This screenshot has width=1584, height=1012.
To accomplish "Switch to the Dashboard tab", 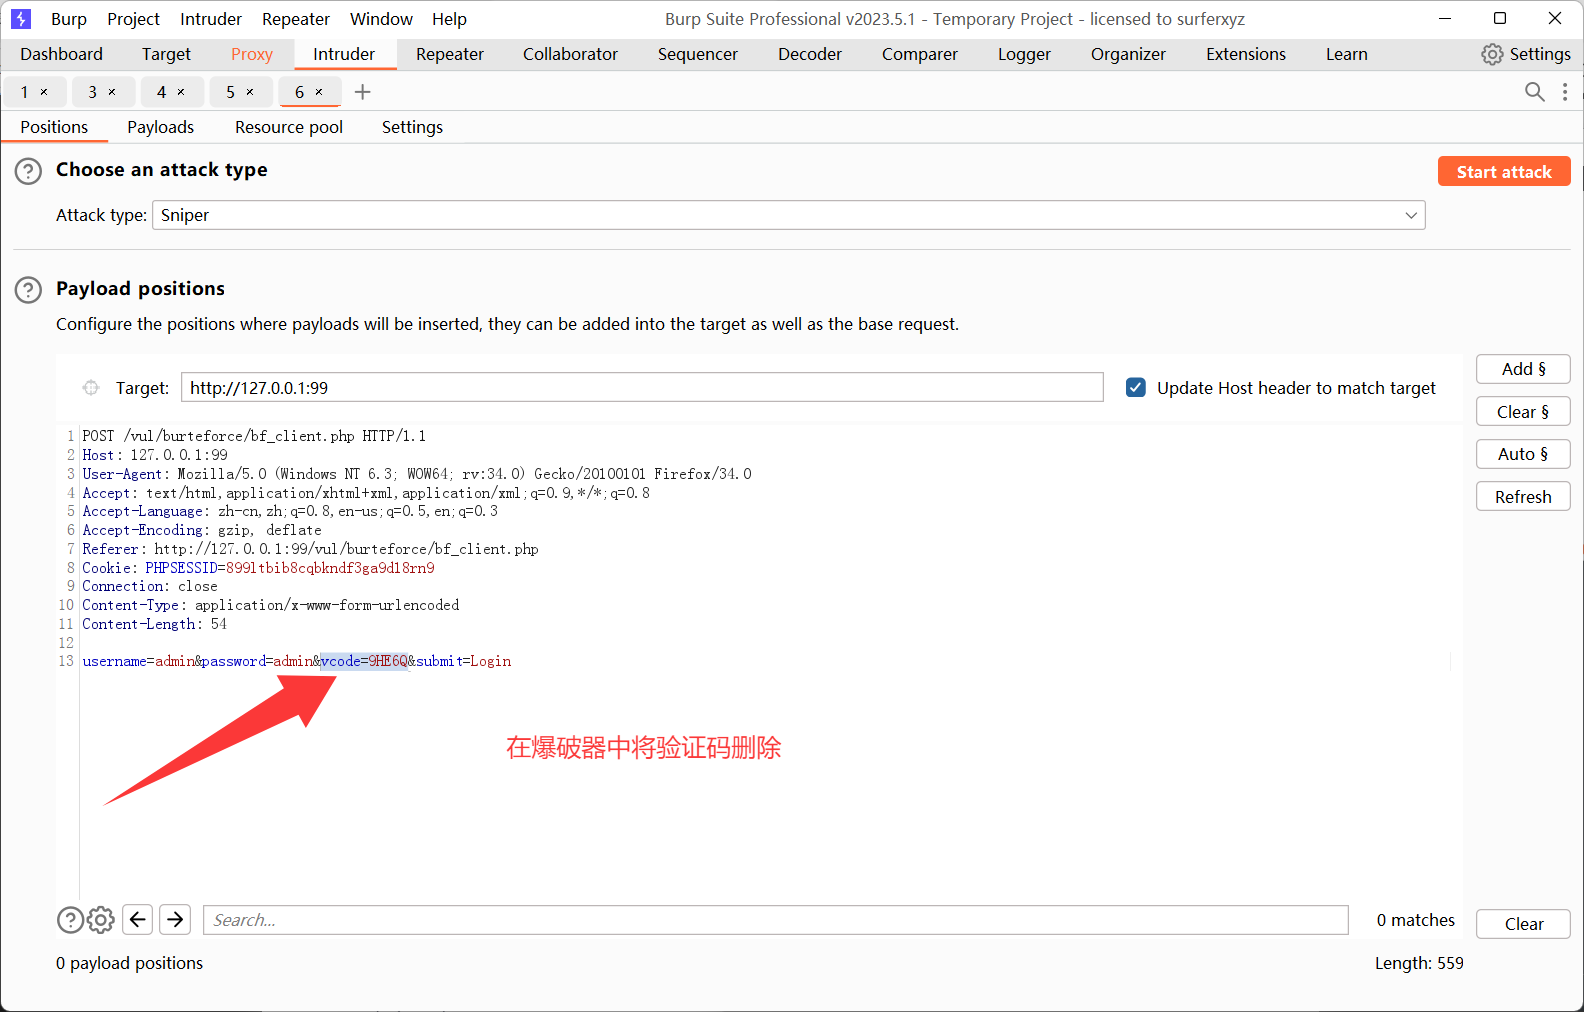I will pyautogui.click(x=61, y=54).
